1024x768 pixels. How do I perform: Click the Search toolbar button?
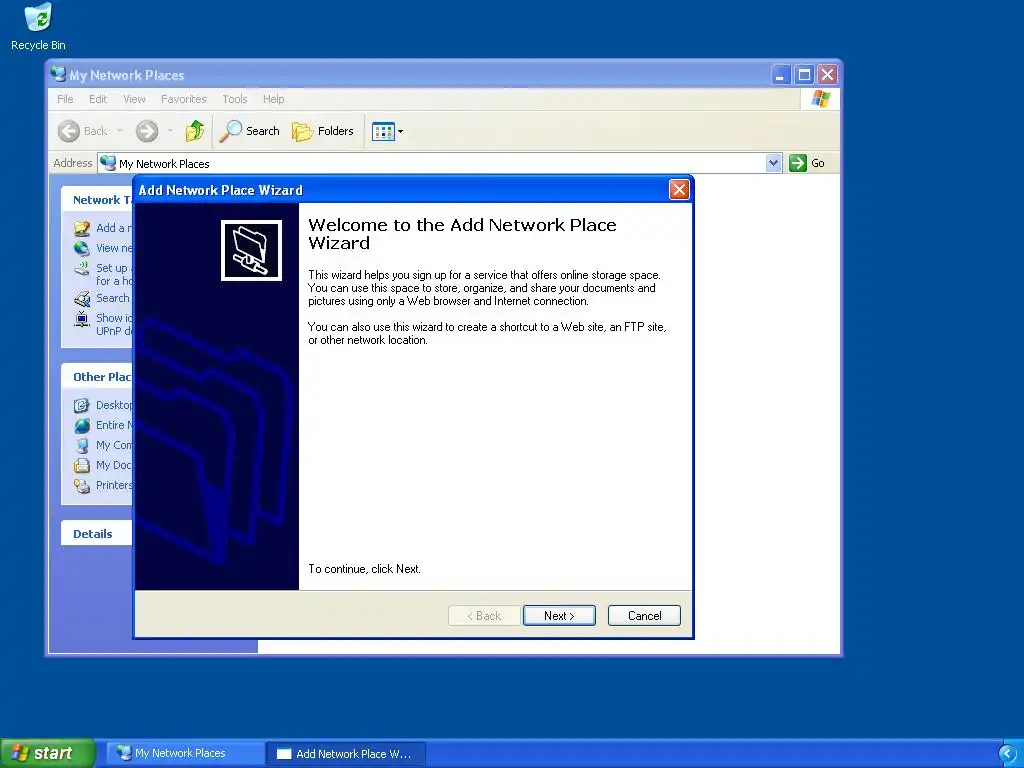point(249,131)
